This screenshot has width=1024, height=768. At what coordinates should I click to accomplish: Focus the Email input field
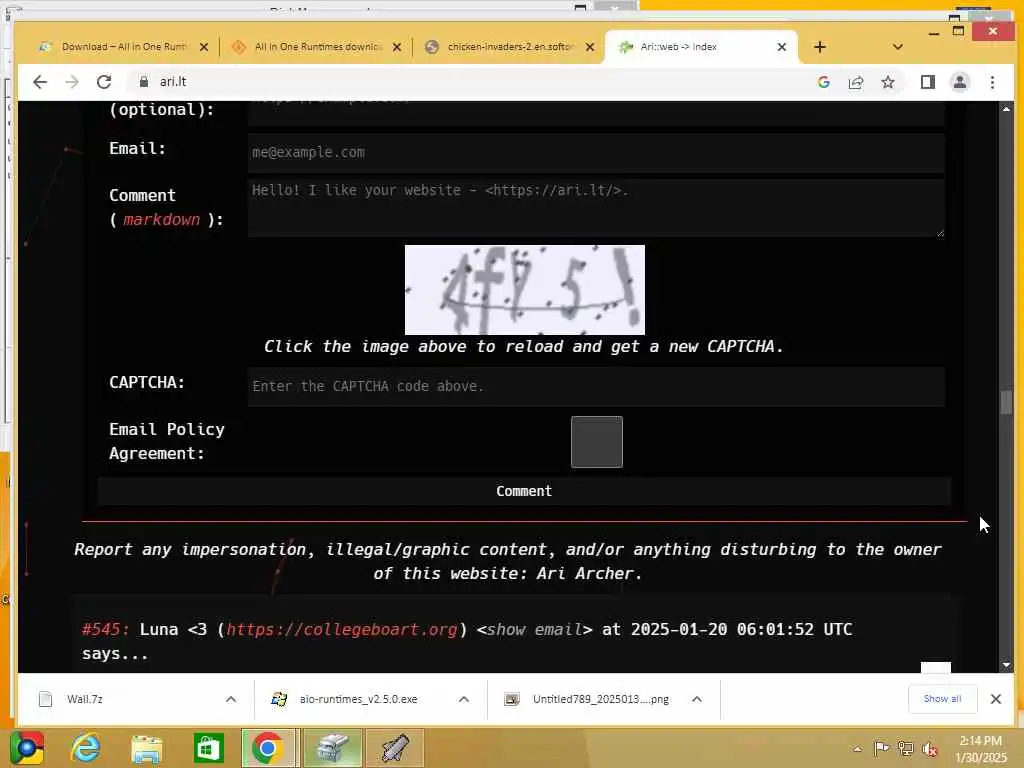(596, 153)
